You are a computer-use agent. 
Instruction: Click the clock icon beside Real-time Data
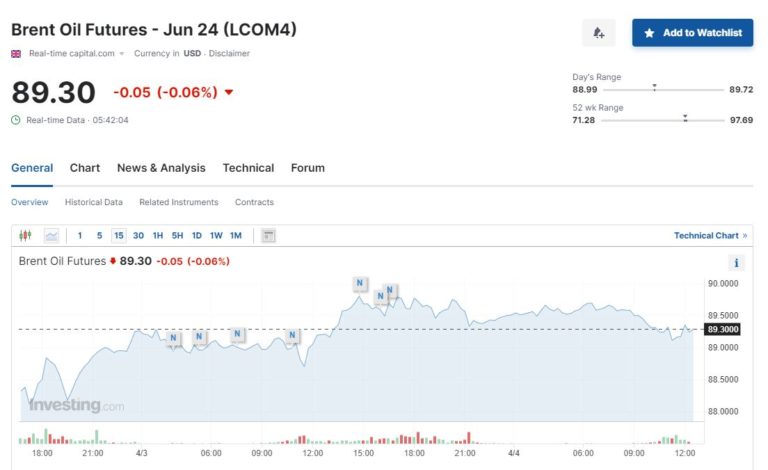[16, 120]
